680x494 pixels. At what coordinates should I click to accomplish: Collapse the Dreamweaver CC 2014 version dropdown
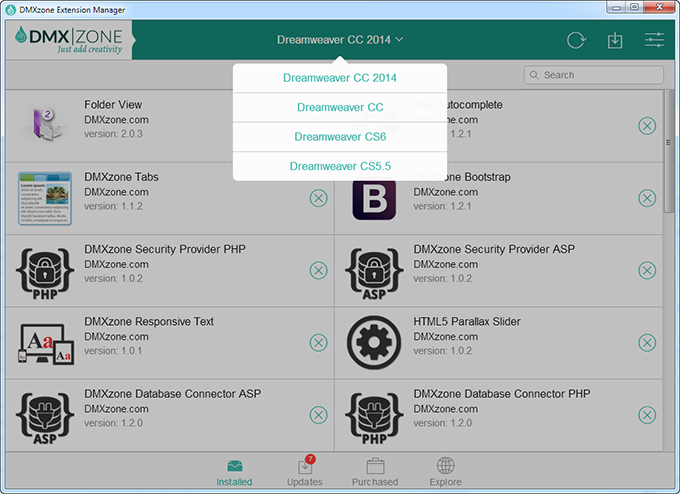pyautogui.click(x=340, y=40)
